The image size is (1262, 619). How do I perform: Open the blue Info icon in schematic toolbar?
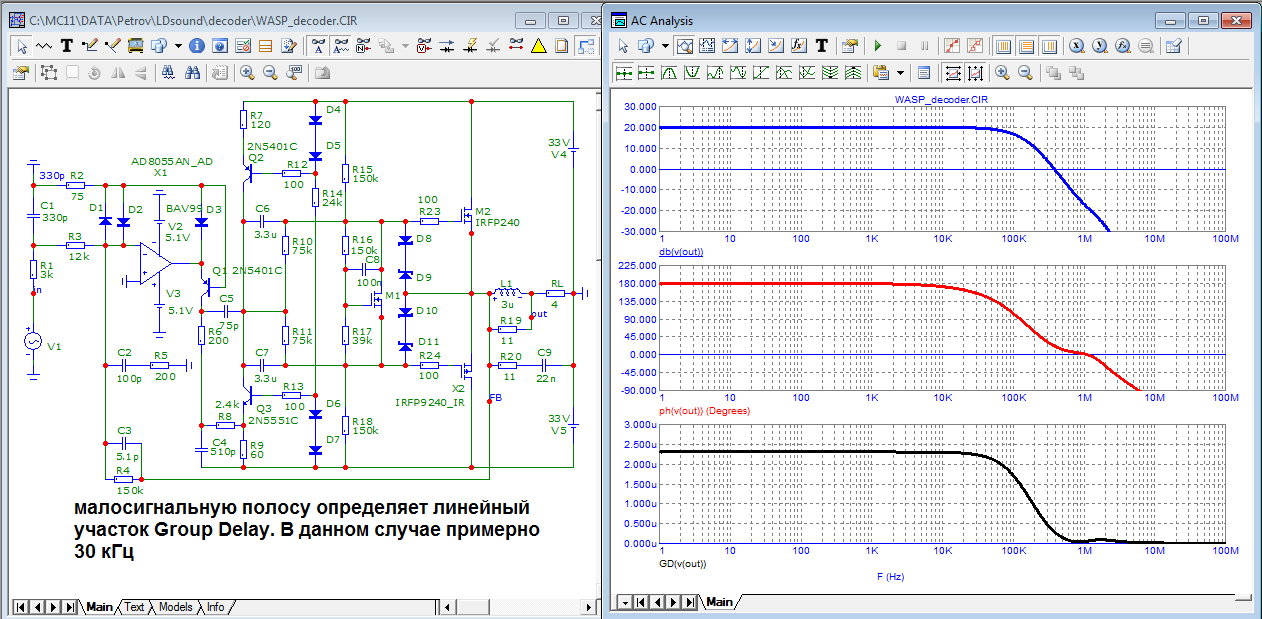click(196, 45)
